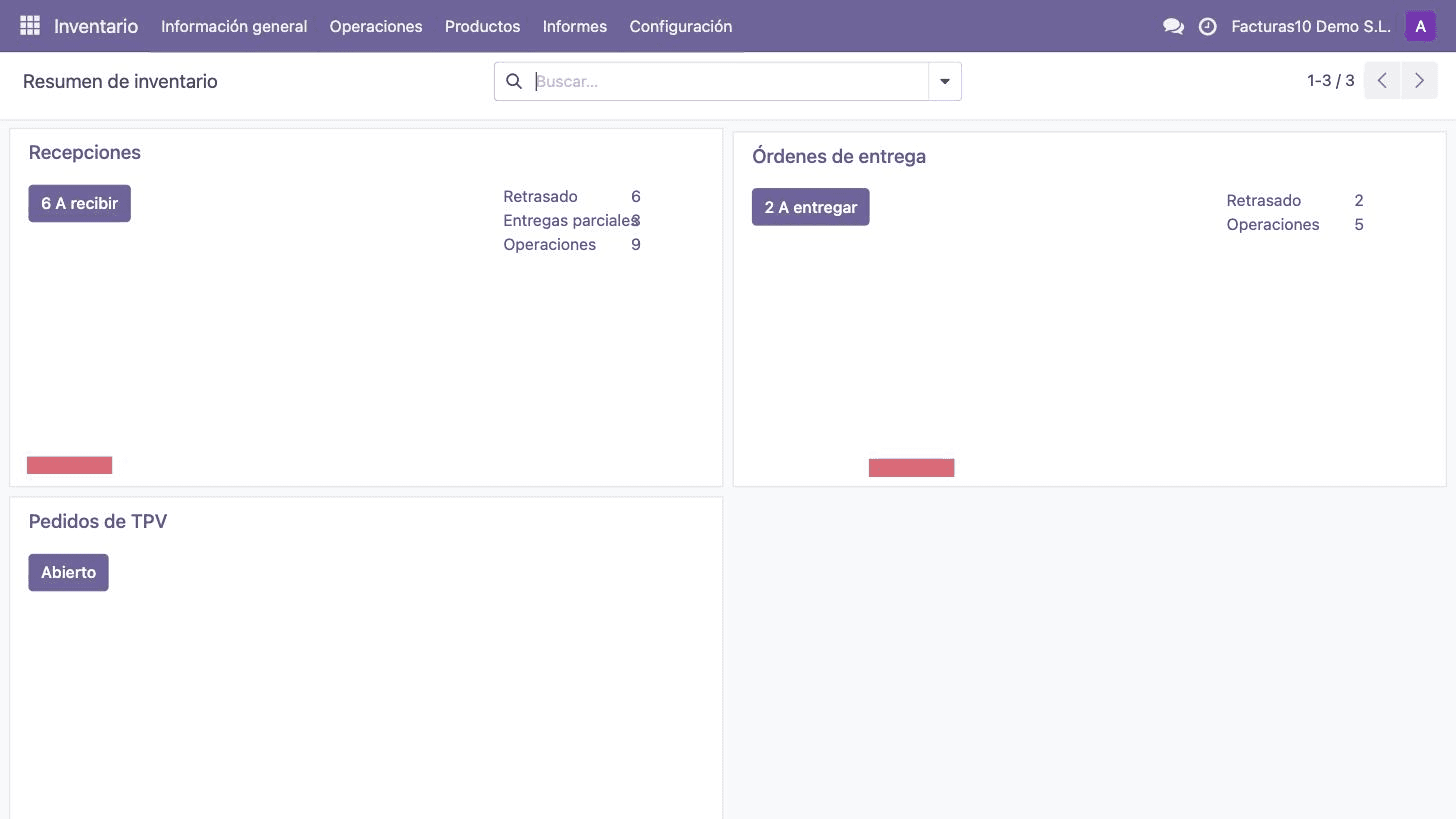Open Pedidos de TPV card title
Screen dimensions: 1456x819
(x=98, y=521)
